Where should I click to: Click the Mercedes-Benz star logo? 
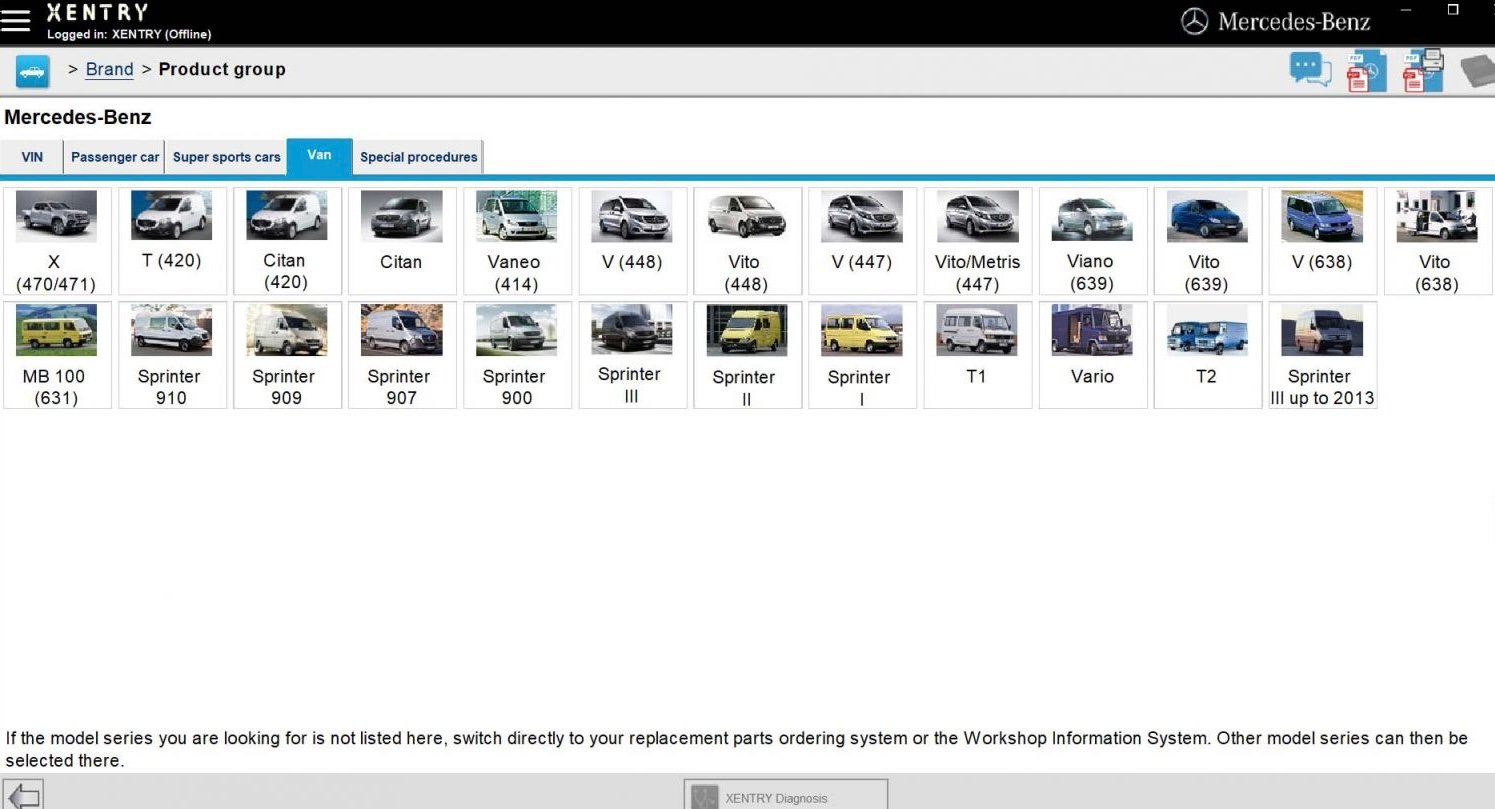tap(1194, 21)
